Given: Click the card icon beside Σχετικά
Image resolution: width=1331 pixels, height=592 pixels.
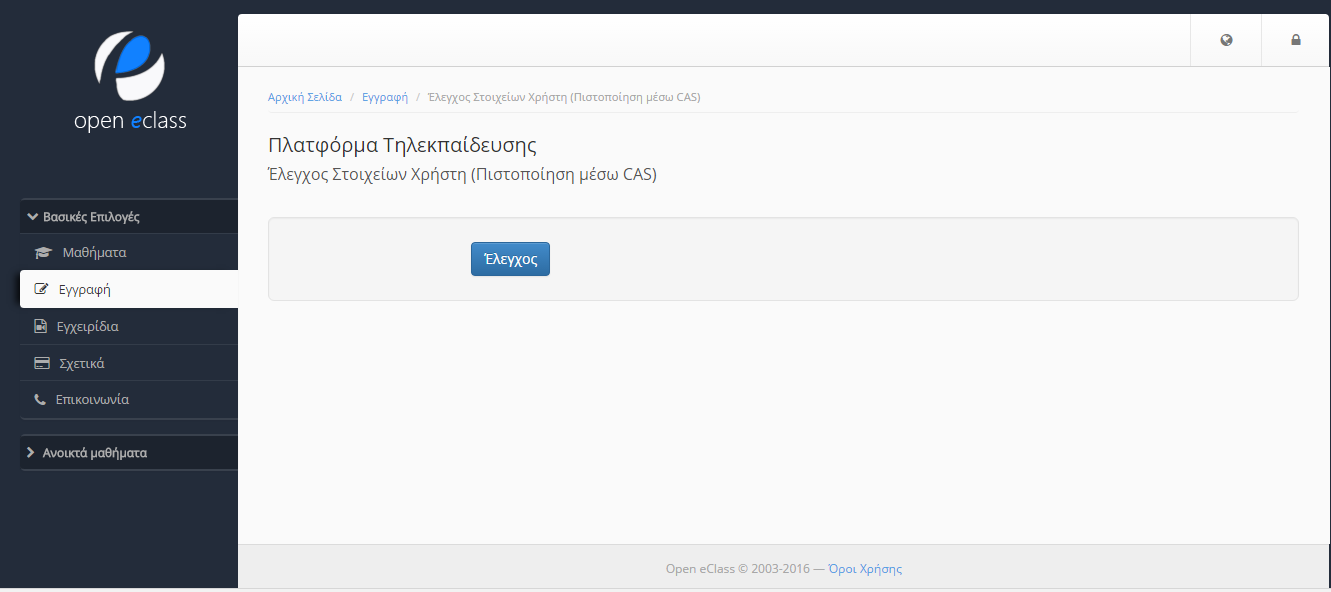Looking at the screenshot, I should click(x=42, y=363).
